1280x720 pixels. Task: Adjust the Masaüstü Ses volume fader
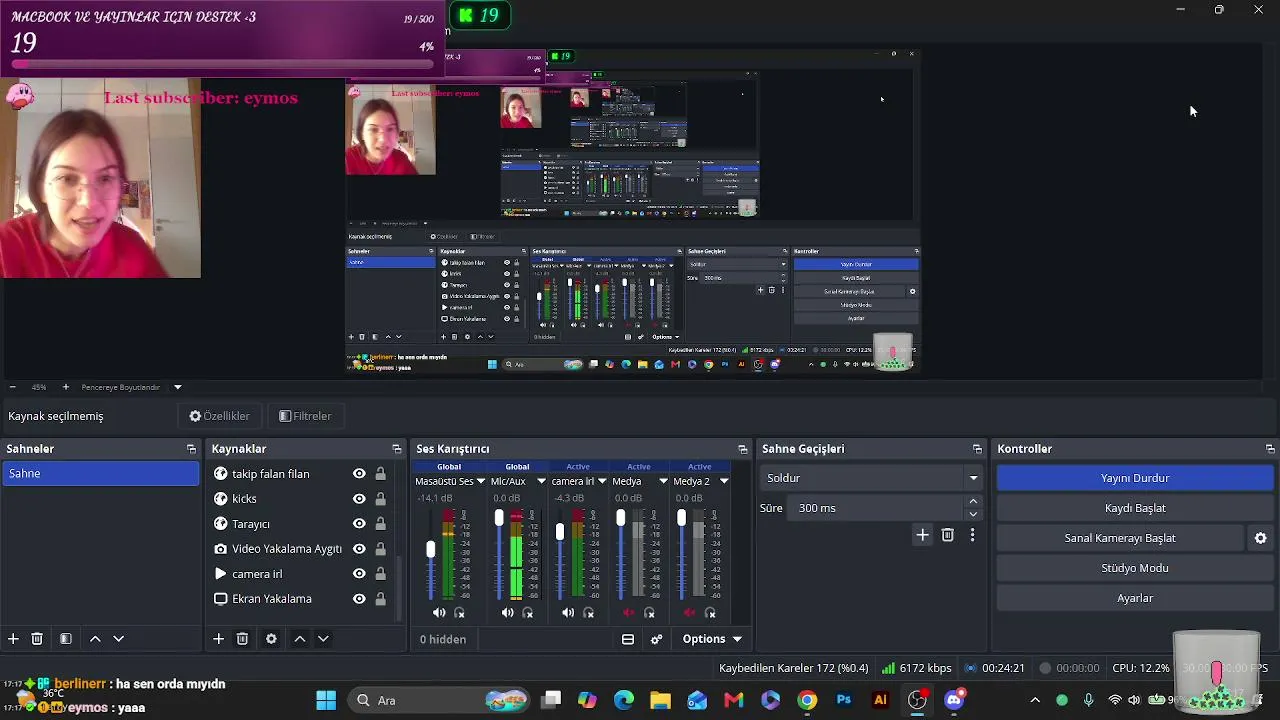coord(431,549)
